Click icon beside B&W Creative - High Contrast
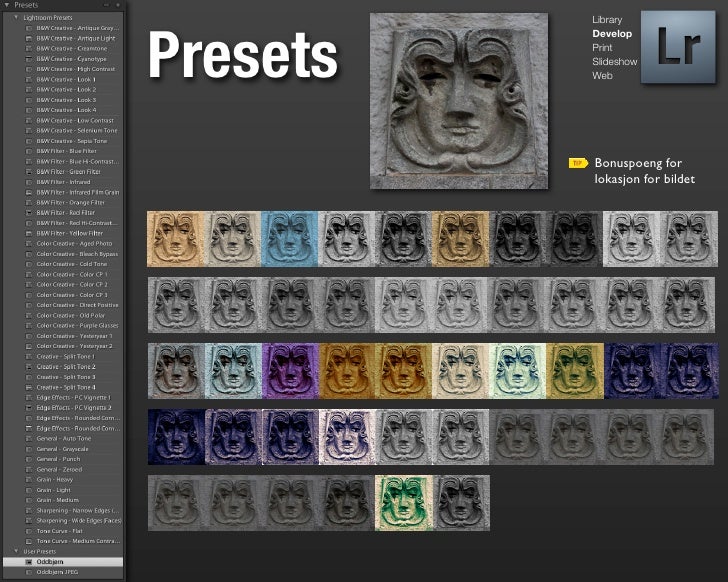 (29, 69)
